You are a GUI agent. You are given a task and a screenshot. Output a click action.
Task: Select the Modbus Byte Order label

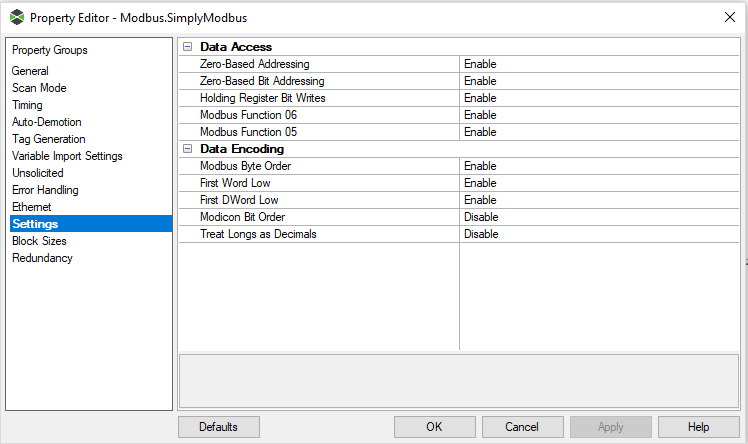click(x=245, y=166)
